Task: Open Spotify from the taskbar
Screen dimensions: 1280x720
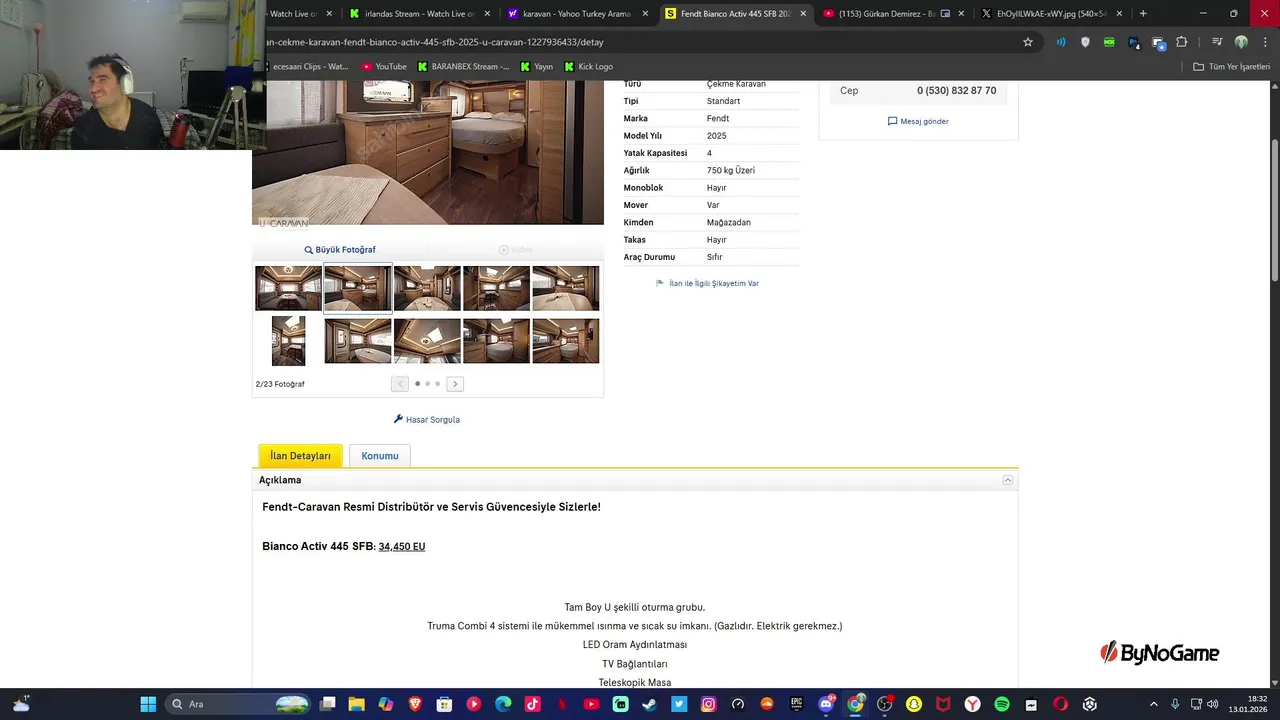Action: 1002,704
